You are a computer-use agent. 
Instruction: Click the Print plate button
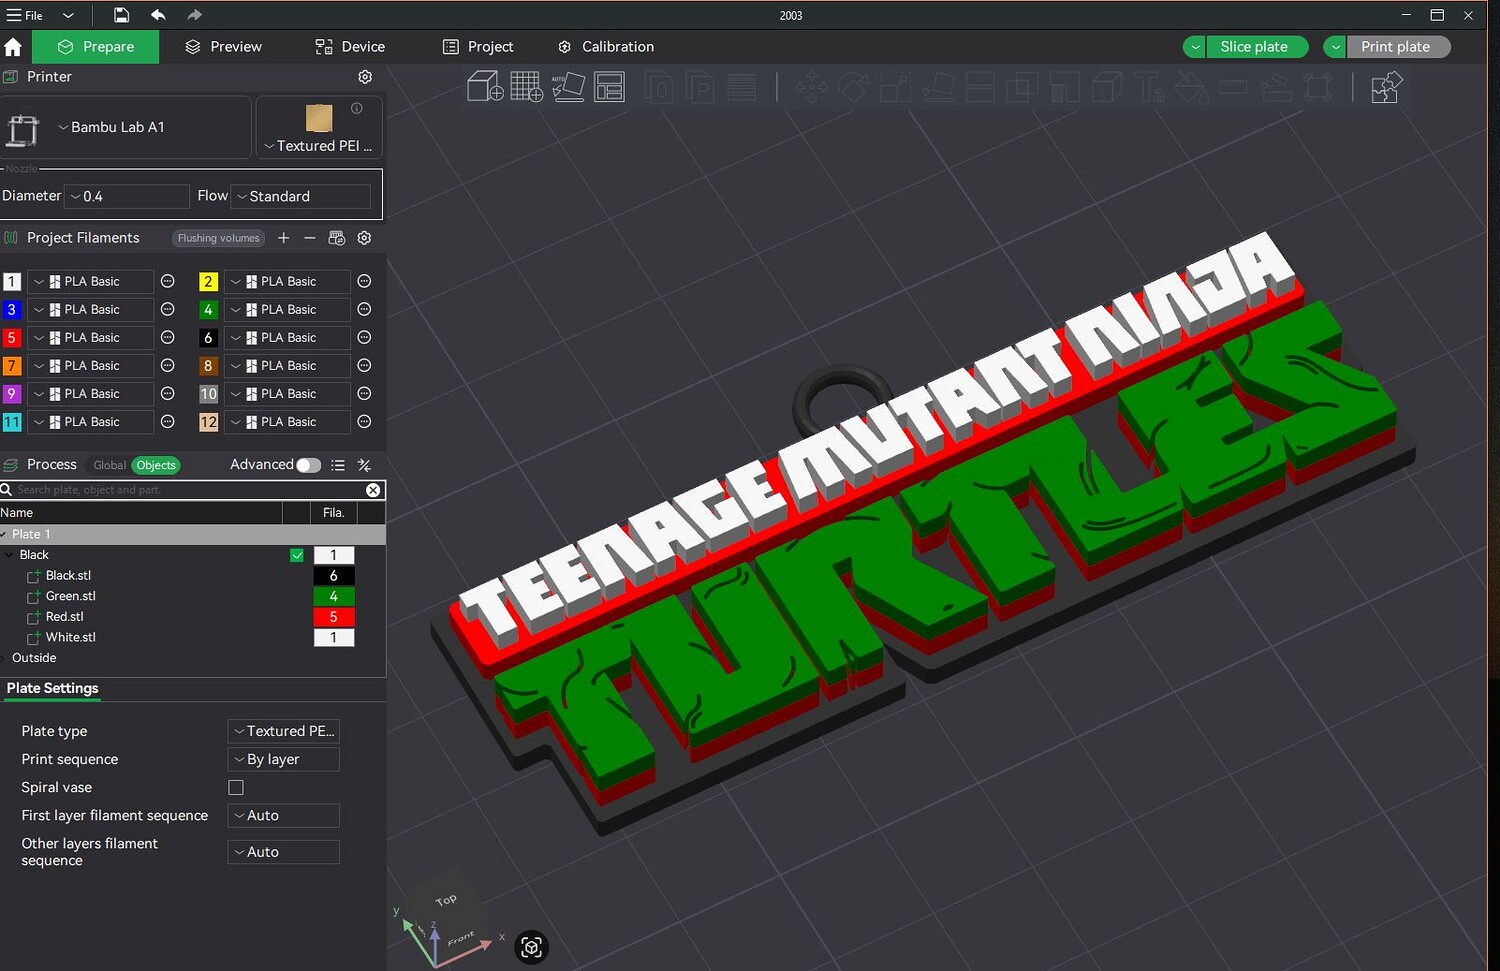pos(1396,47)
